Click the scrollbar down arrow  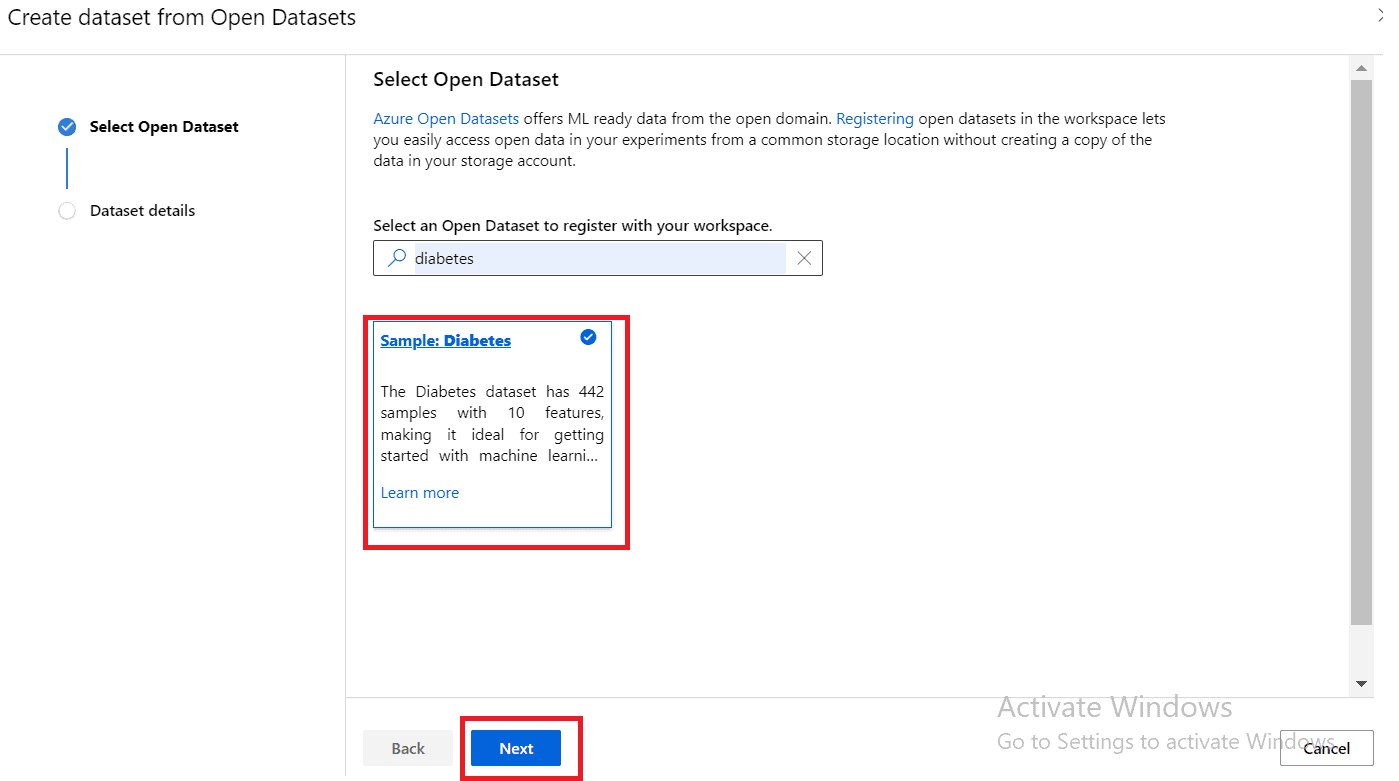point(1361,684)
